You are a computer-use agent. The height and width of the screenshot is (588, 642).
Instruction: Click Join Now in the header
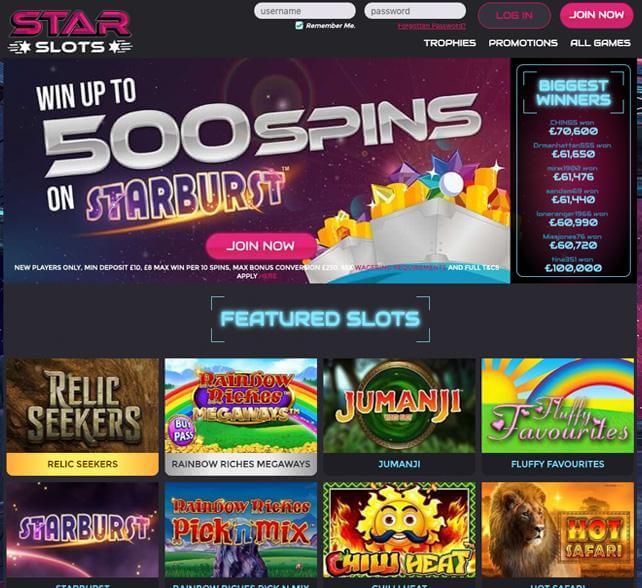597,15
